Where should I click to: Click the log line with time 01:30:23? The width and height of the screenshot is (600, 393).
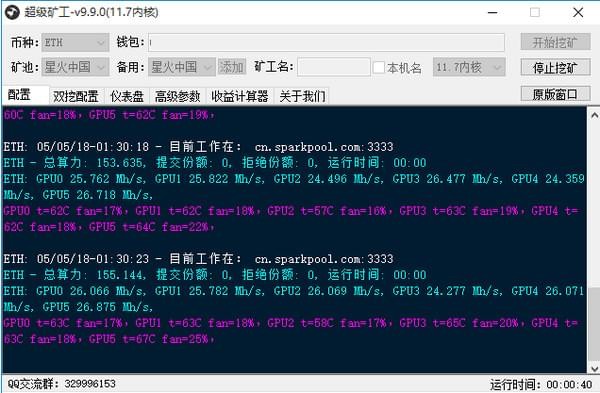click(198, 259)
